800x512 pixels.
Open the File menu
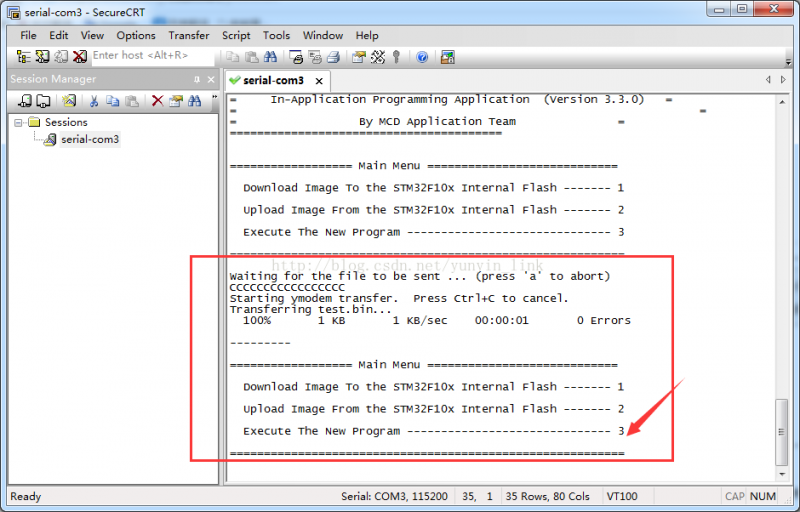coord(28,35)
